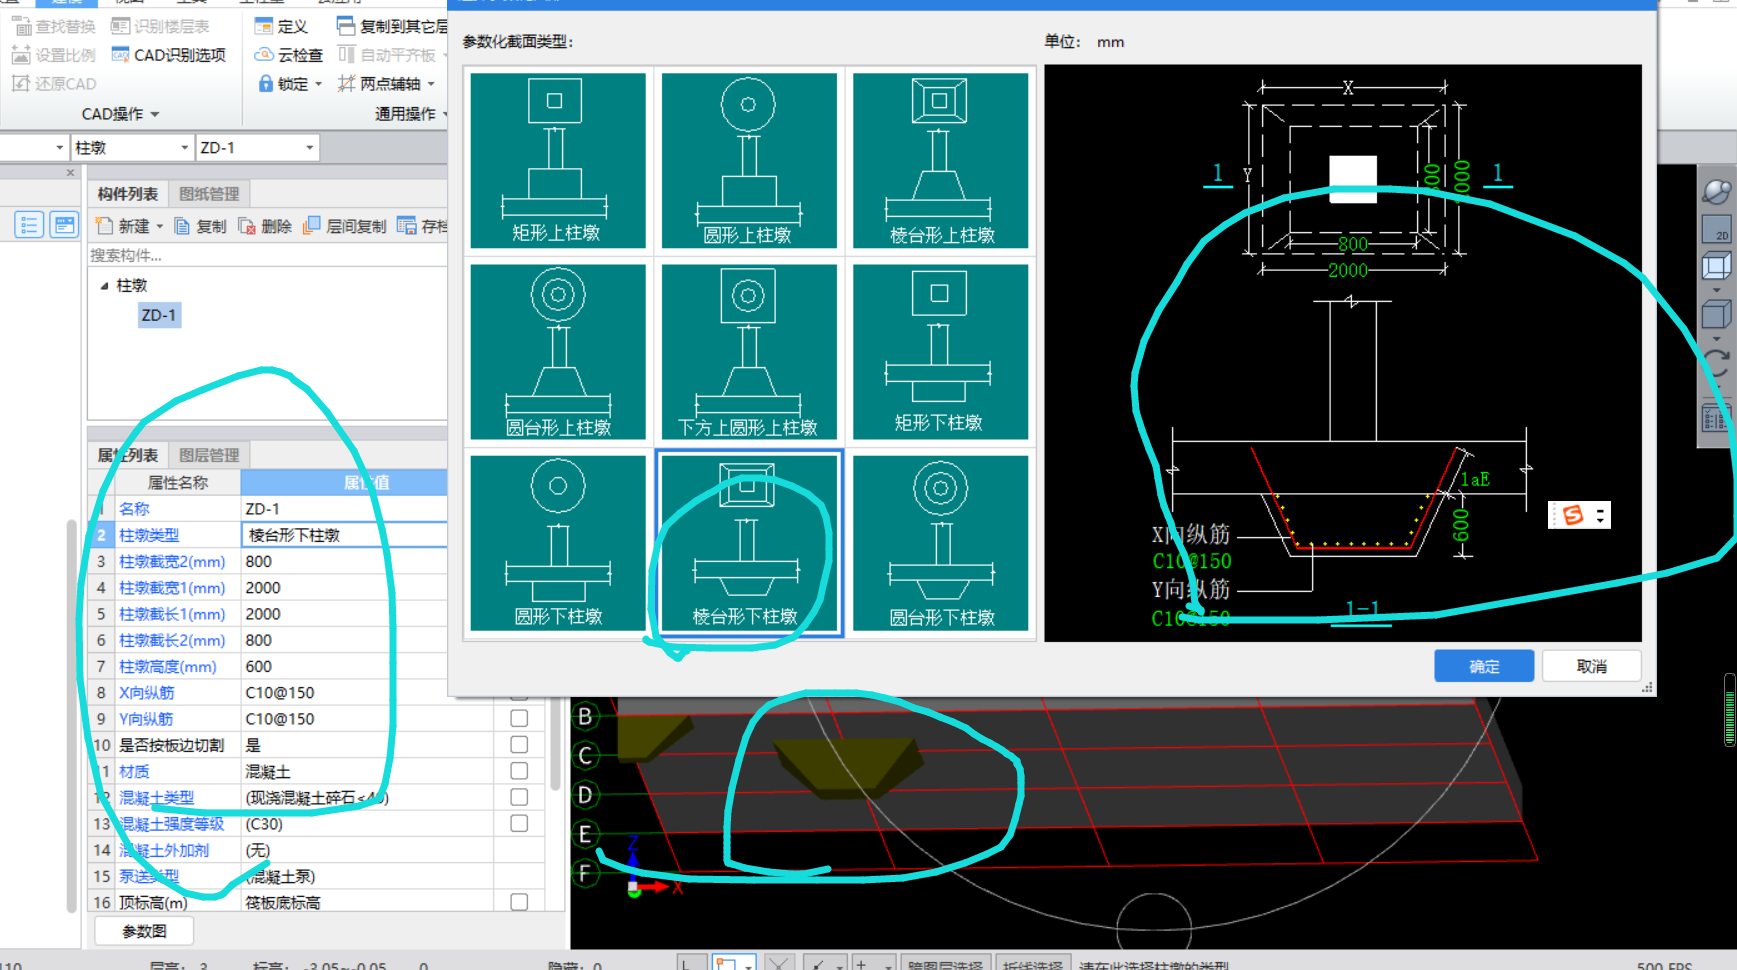Switch to the 2D view icon
The width and height of the screenshot is (1737, 970).
click(x=1716, y=229)
